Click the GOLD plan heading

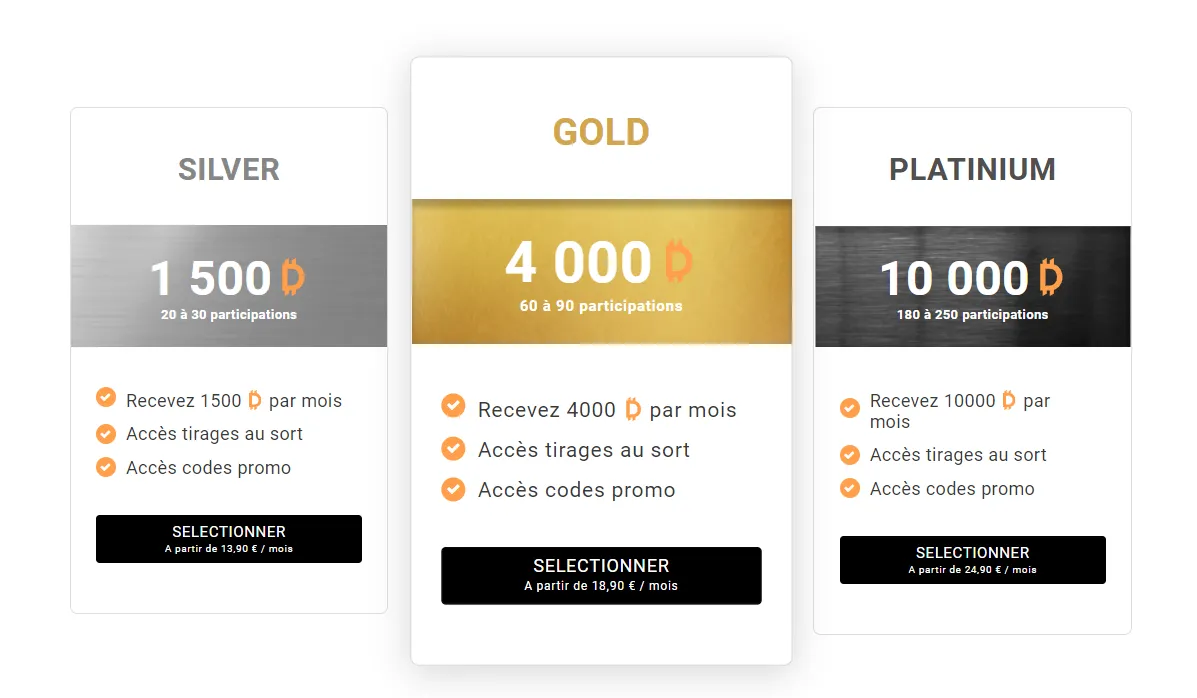pyautogui.click(x=601, y=132)
